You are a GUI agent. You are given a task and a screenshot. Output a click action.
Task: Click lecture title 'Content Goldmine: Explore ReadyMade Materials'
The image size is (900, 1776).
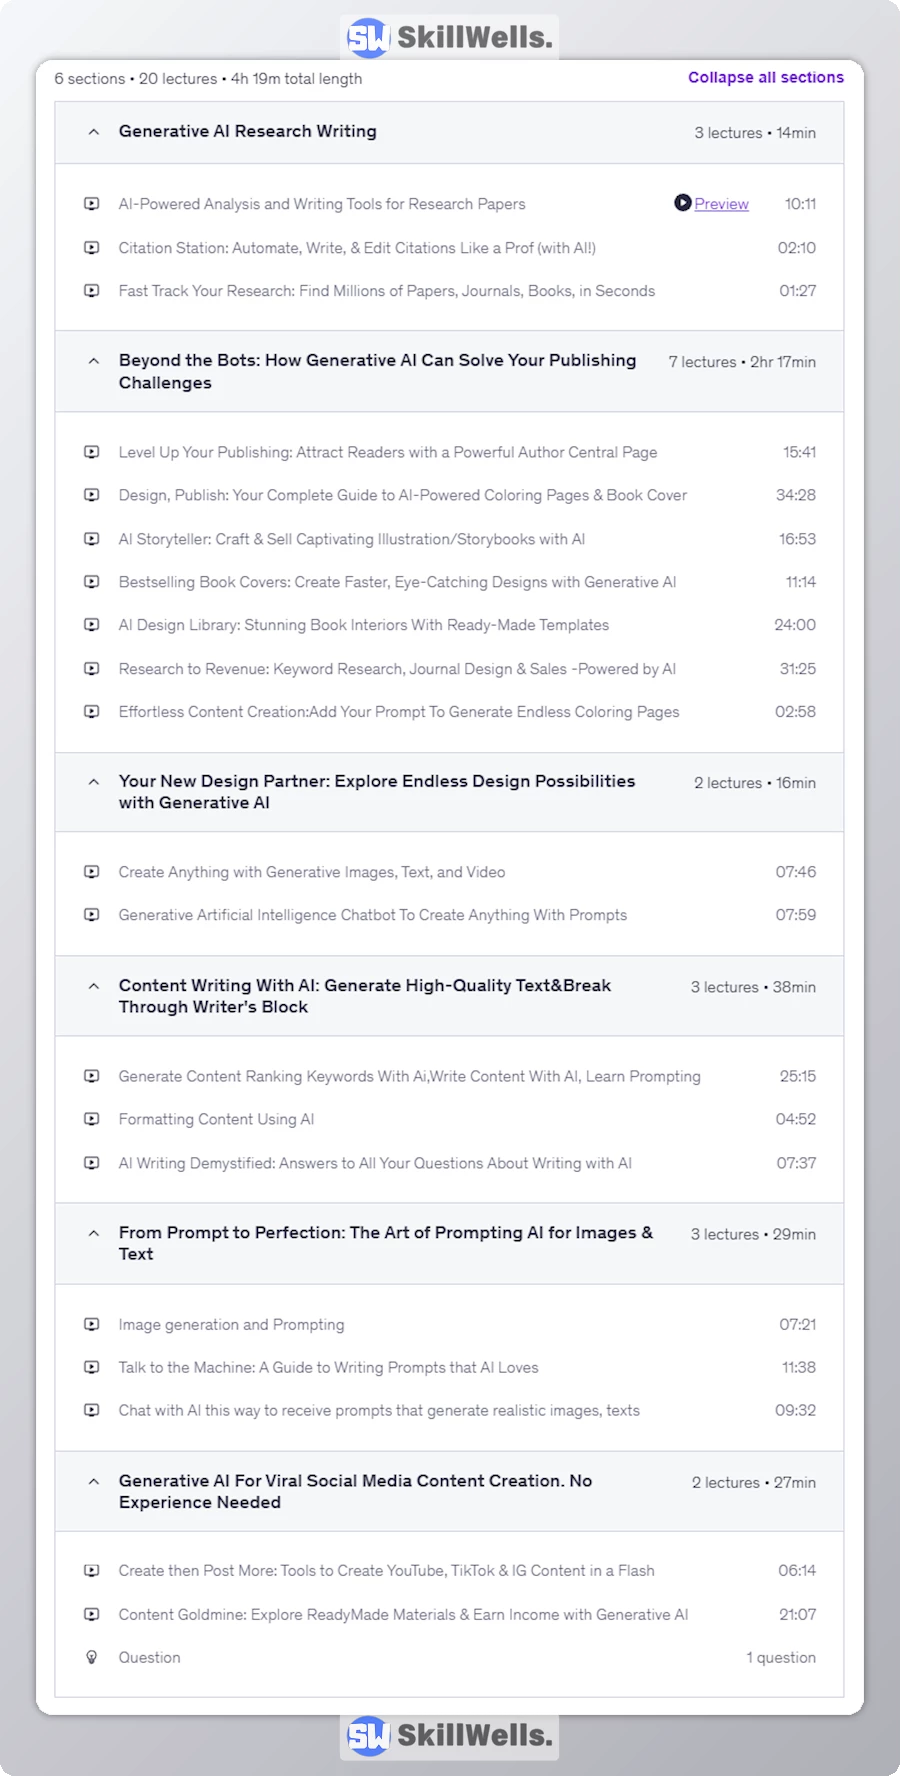[403, 1614]
